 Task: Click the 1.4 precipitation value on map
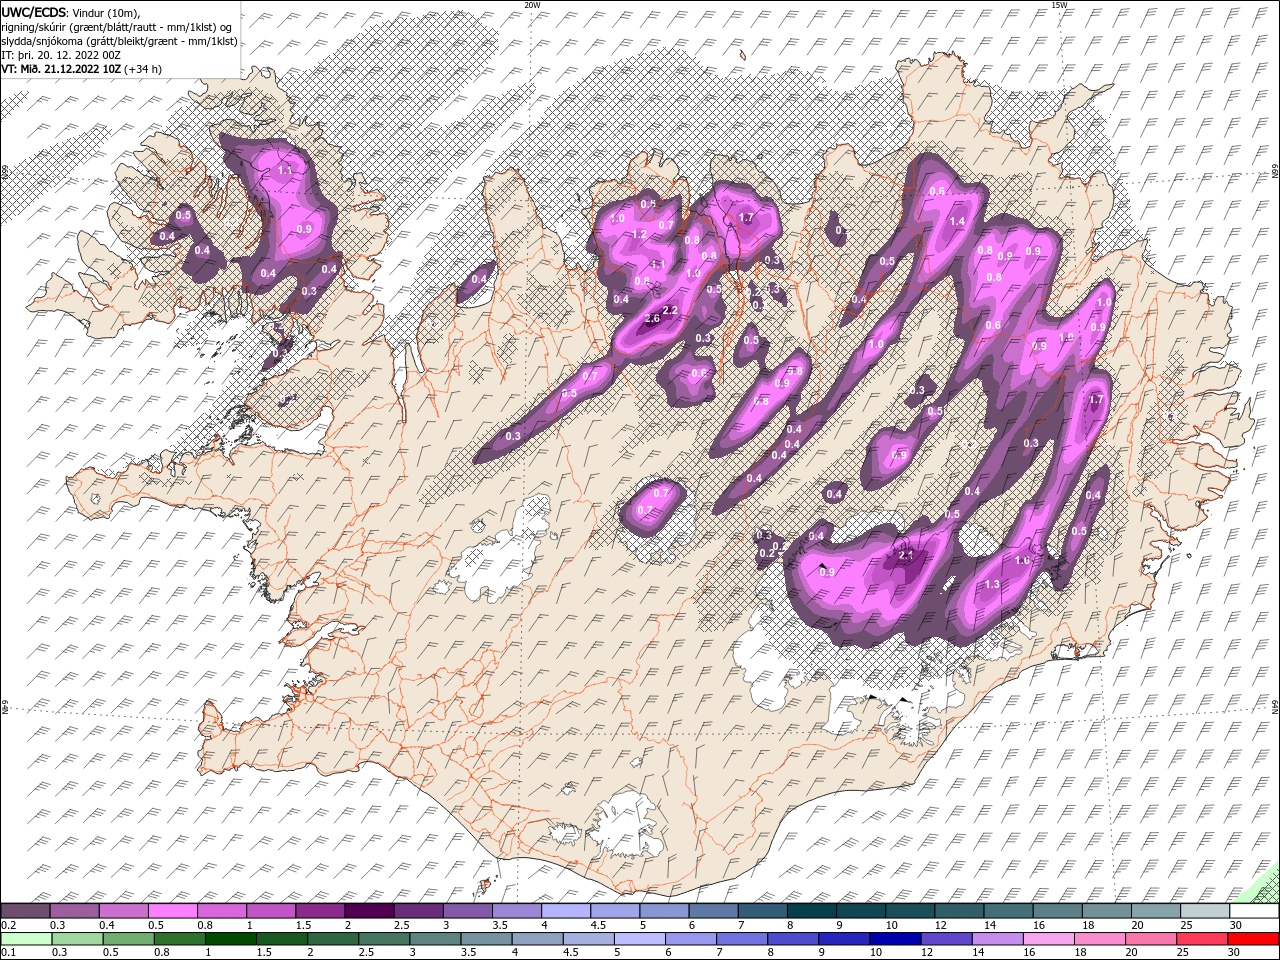tap(957, 221)
